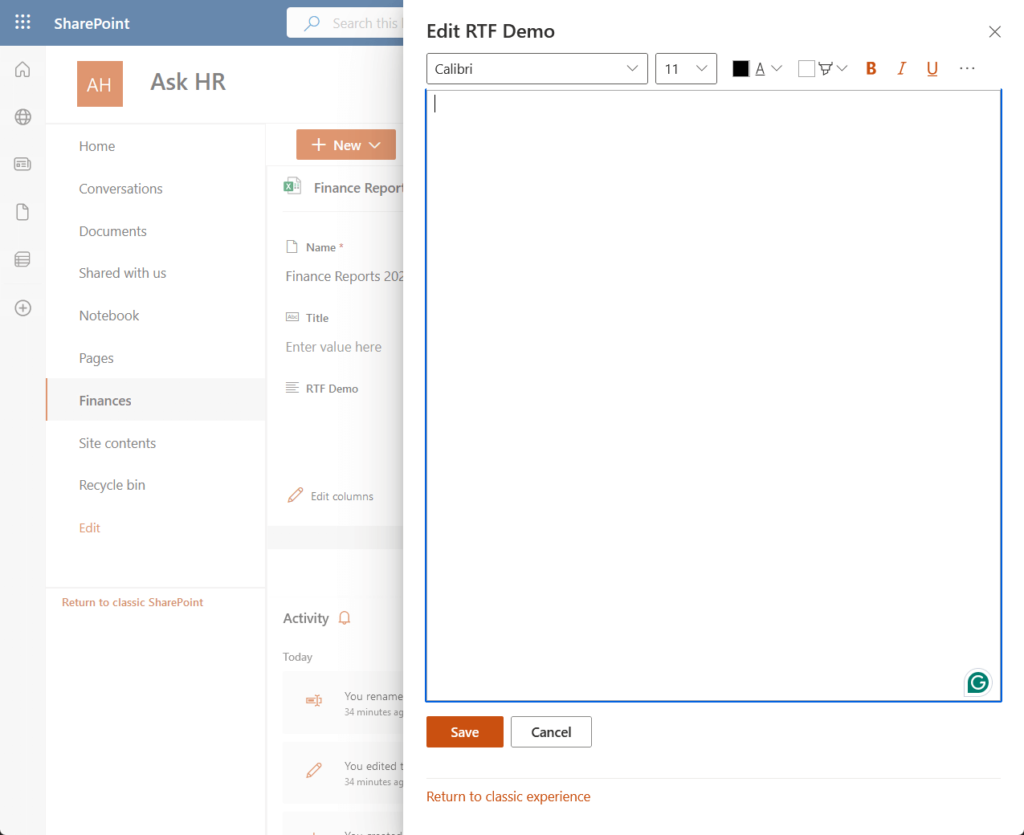Image resolution: width=1024 pixels, height=835 pixels.
Task: Open Site contents navigation item
Action: [x=118, y=443]
